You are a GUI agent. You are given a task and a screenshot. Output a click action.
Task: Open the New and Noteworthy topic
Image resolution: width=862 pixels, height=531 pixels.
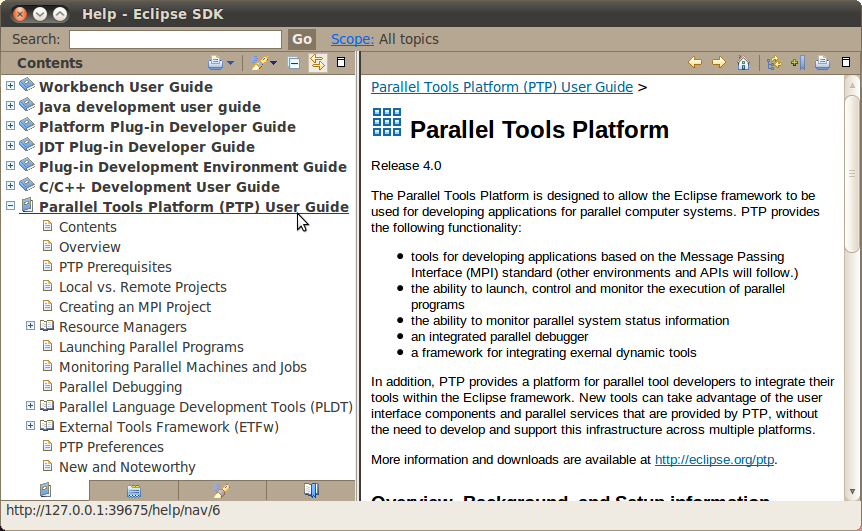tap(128, 467)
